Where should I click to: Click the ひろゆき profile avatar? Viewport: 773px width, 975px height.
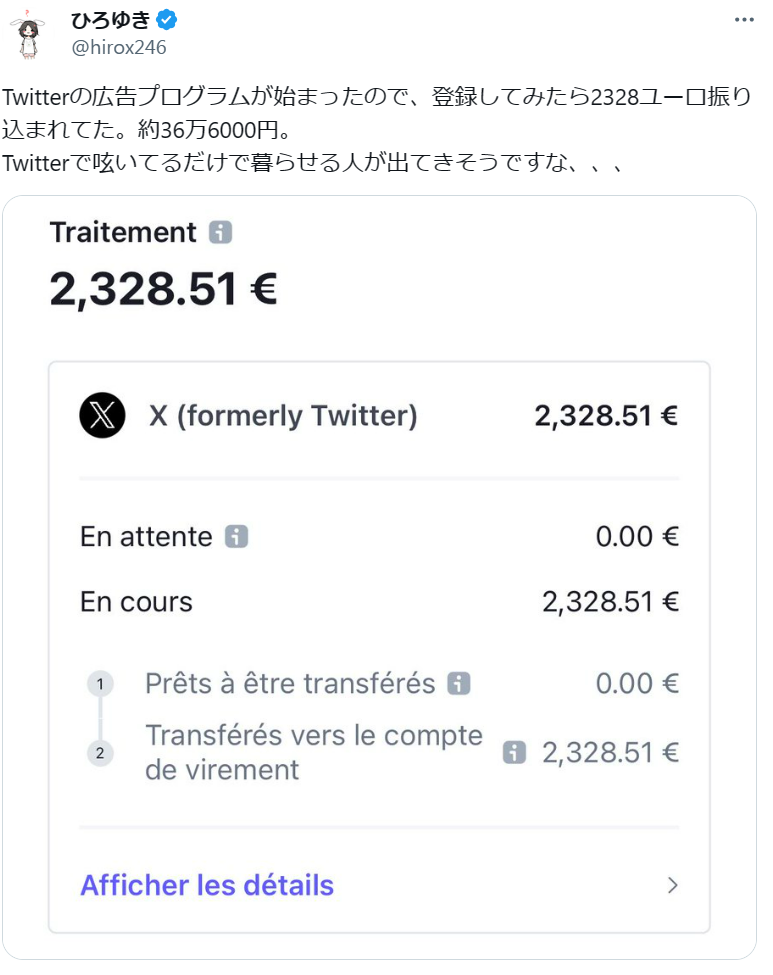[30, 35]
